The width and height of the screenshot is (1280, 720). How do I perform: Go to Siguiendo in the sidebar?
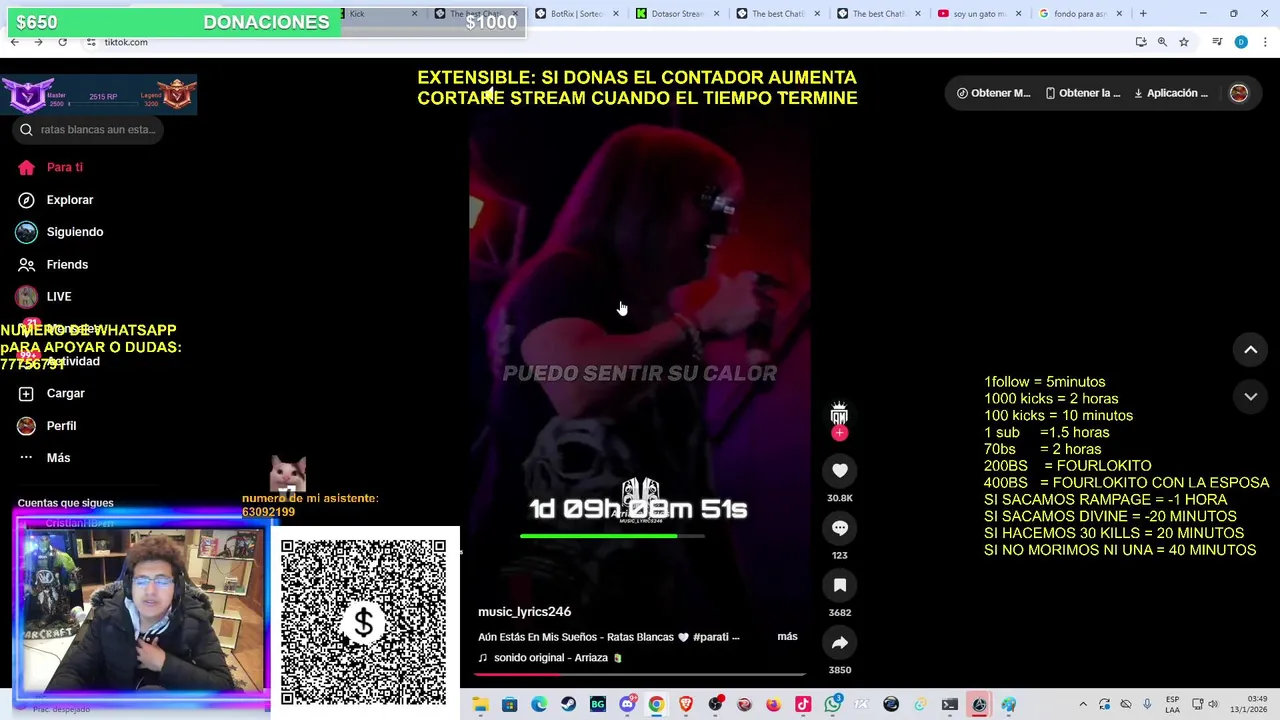[x=60, y=232]
